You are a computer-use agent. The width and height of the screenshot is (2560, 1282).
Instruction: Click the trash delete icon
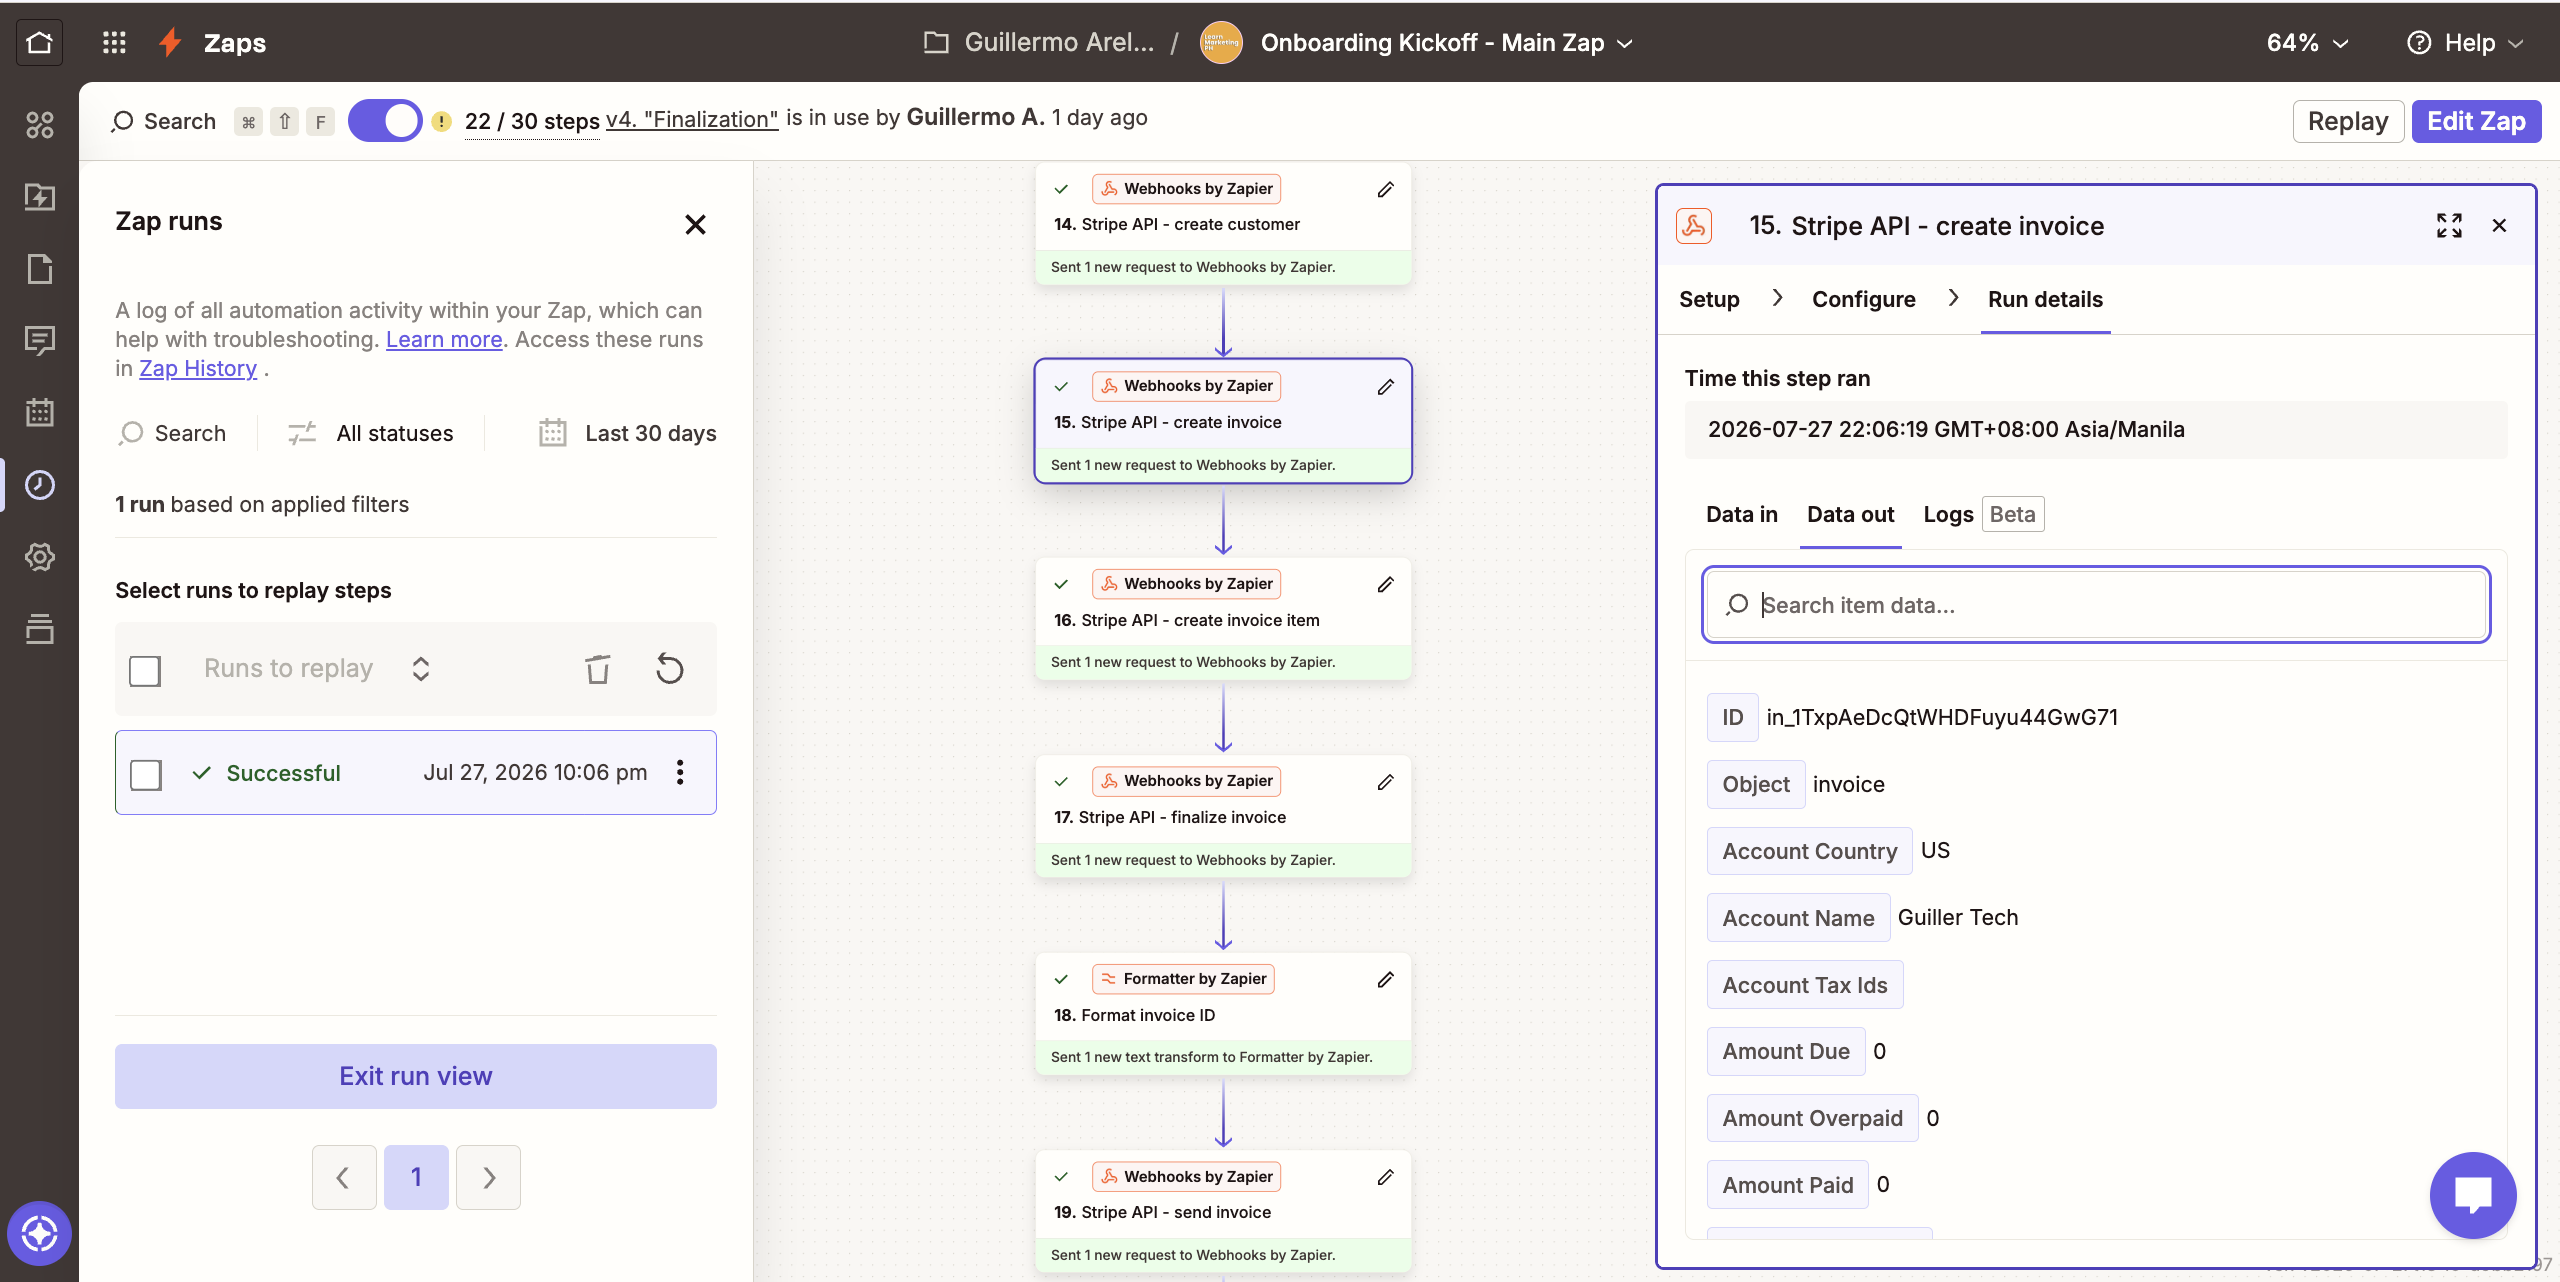pyautogui.click(x=597, y=669)
